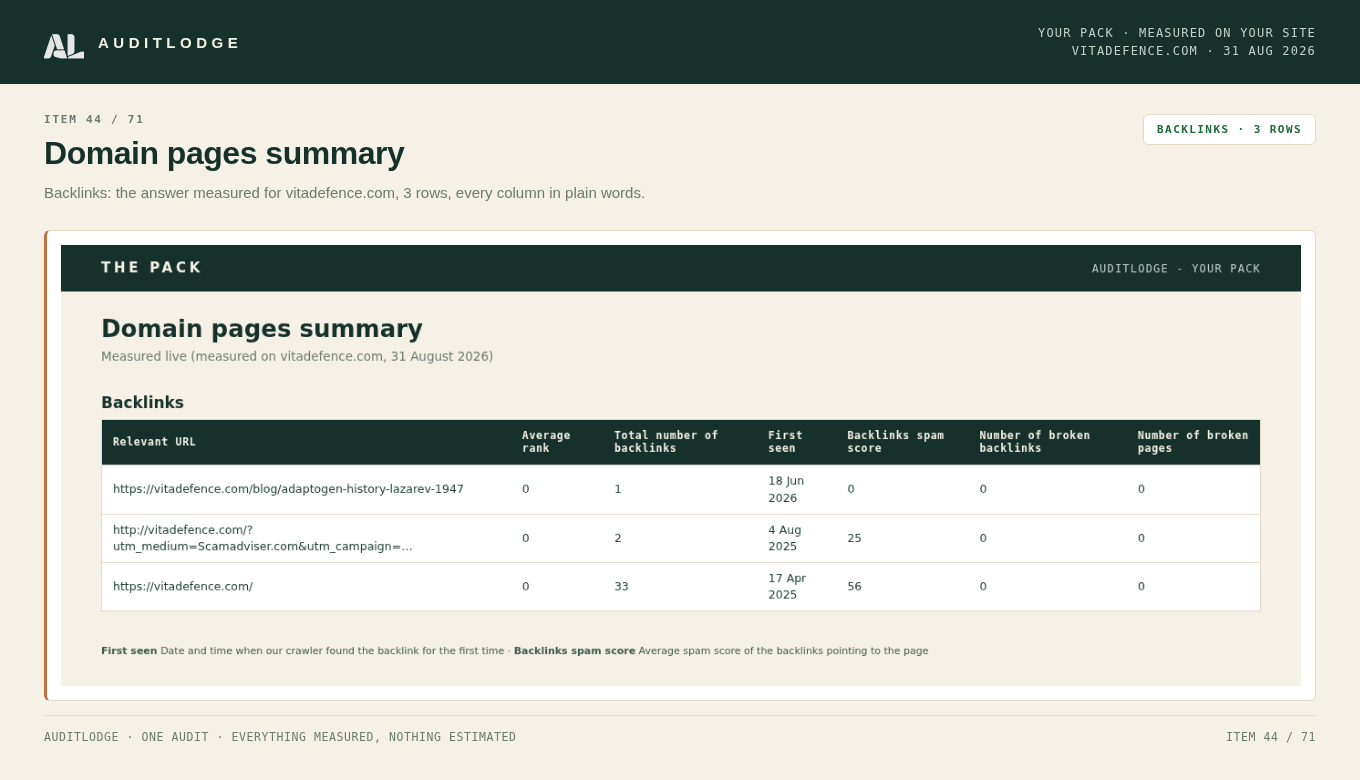Click the Backlinks · 3 rows badge
1360x780 pixels.
pos(1229,129)
